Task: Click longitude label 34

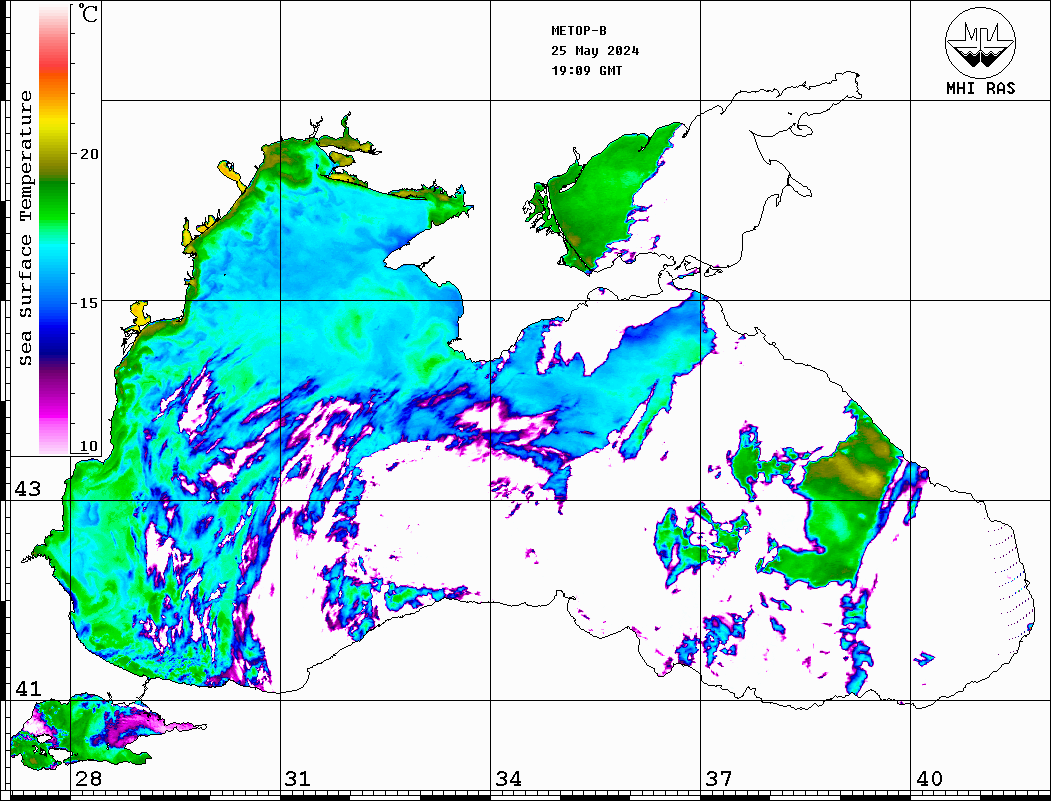Action: click(508, 779)
